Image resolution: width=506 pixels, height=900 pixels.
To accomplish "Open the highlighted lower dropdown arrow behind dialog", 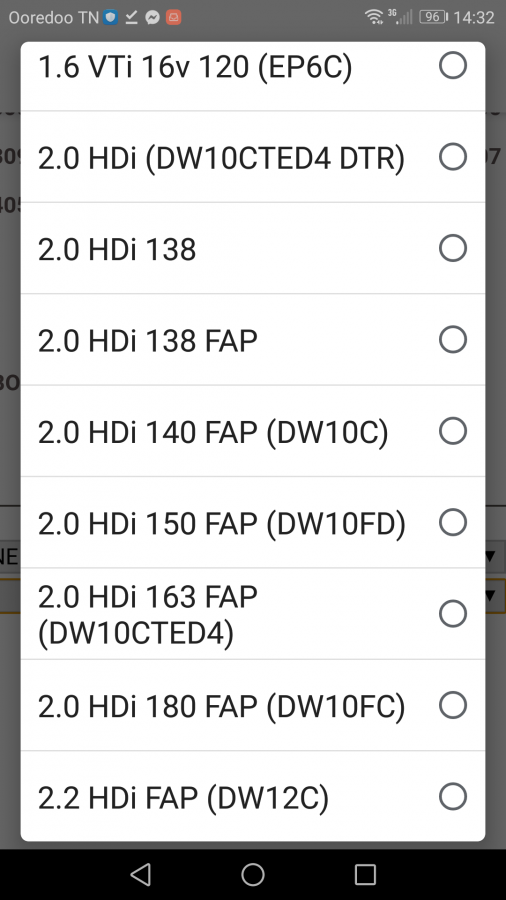I will tap(490, 595).
